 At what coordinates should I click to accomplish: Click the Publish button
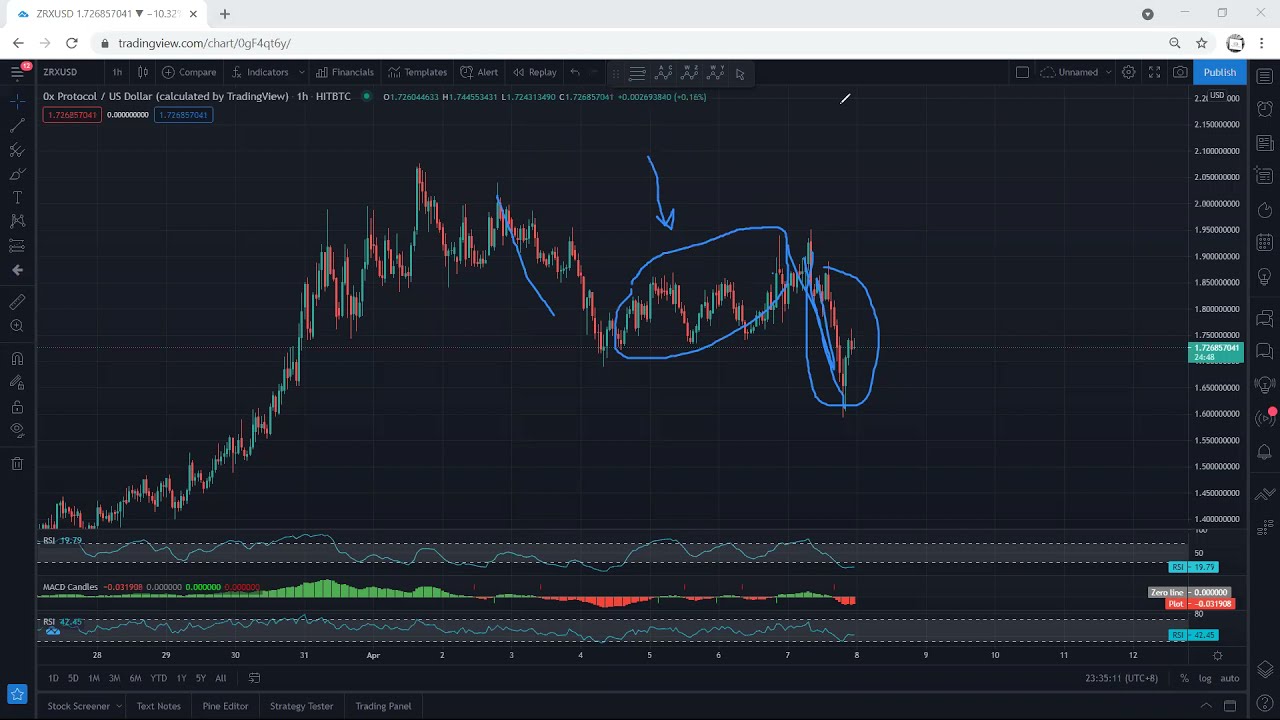point(1220,72)
